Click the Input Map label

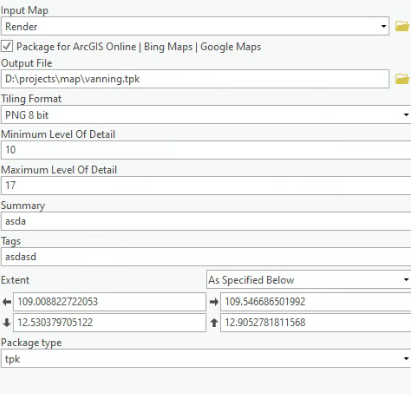click(25, 10)
